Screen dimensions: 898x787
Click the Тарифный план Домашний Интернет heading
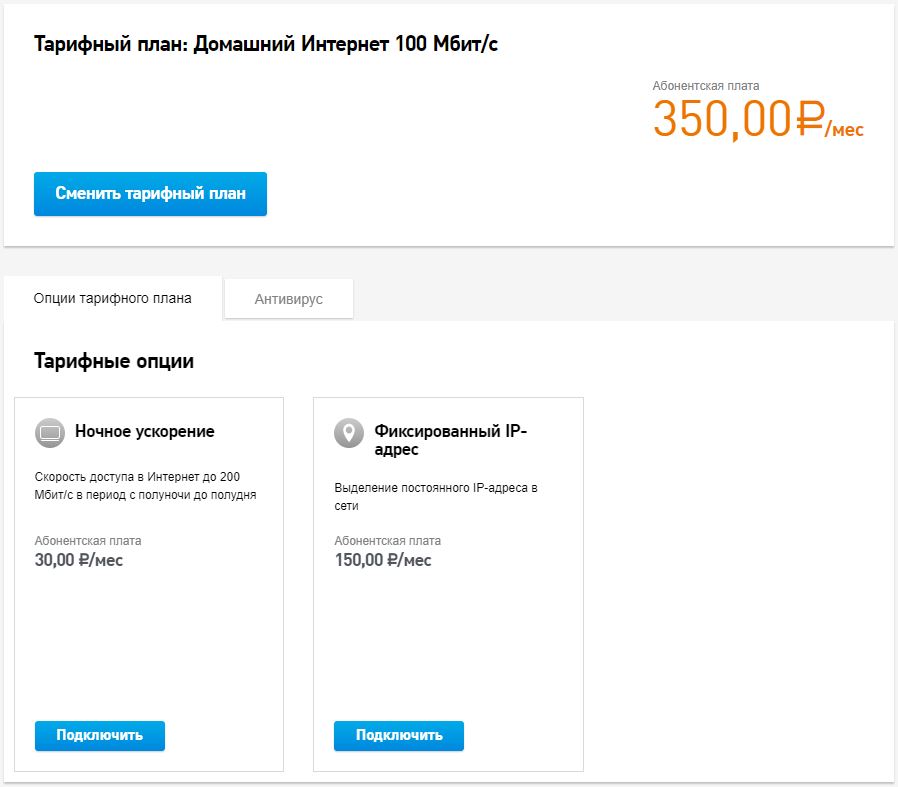click(x=266, y=44)
